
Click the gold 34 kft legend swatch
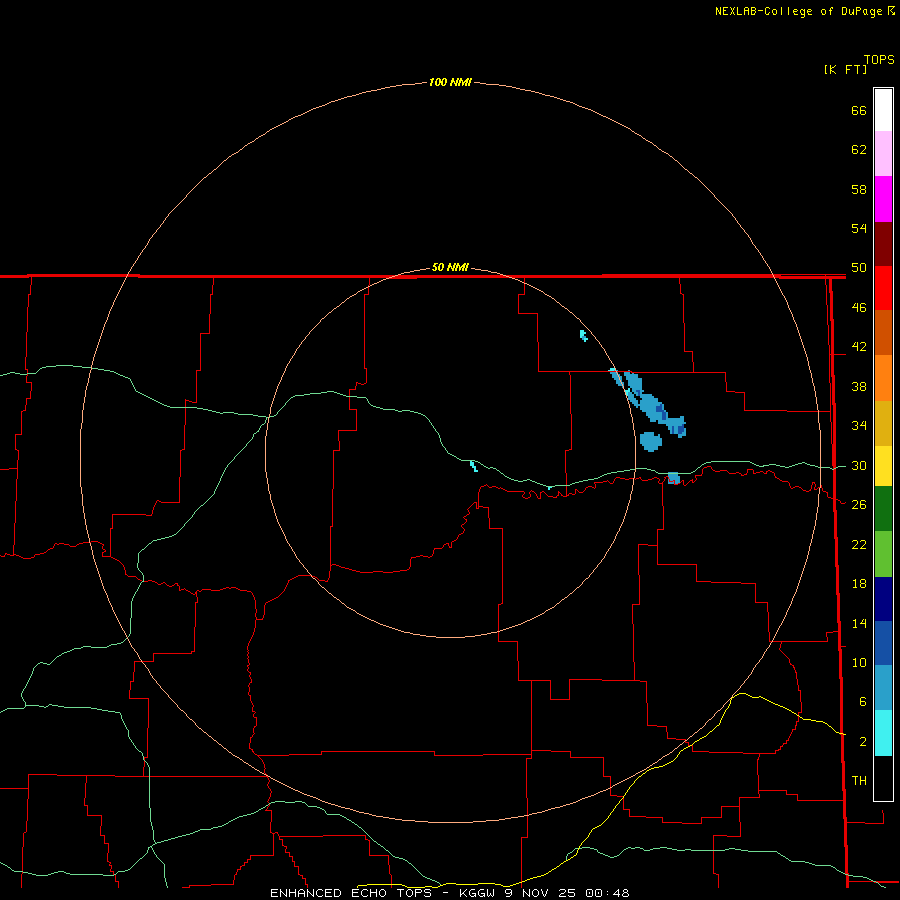[x=883, y=423]
